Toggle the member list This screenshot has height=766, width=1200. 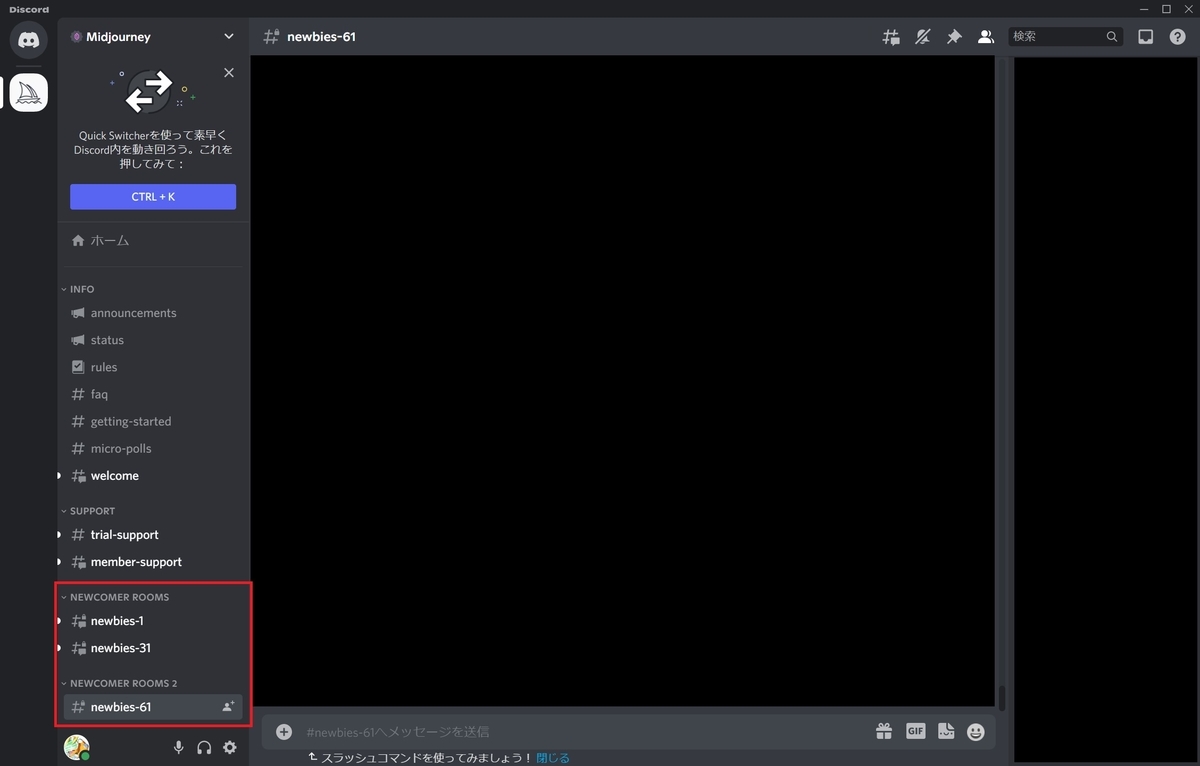pos(986,37)
